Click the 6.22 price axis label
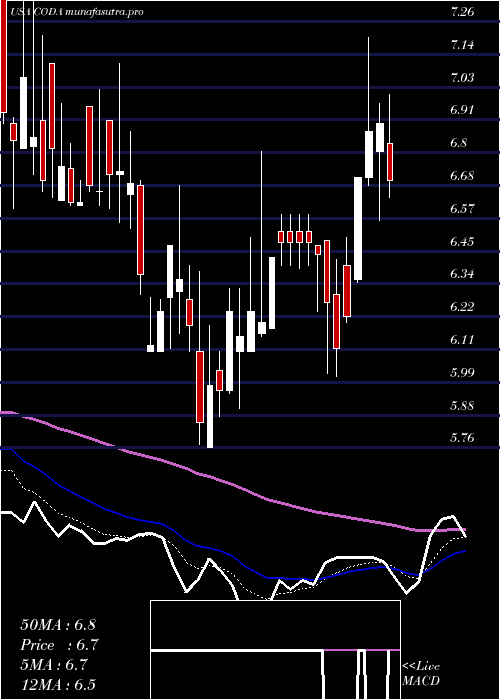Viewport: 500px width, 700px height. pos(462,307)
